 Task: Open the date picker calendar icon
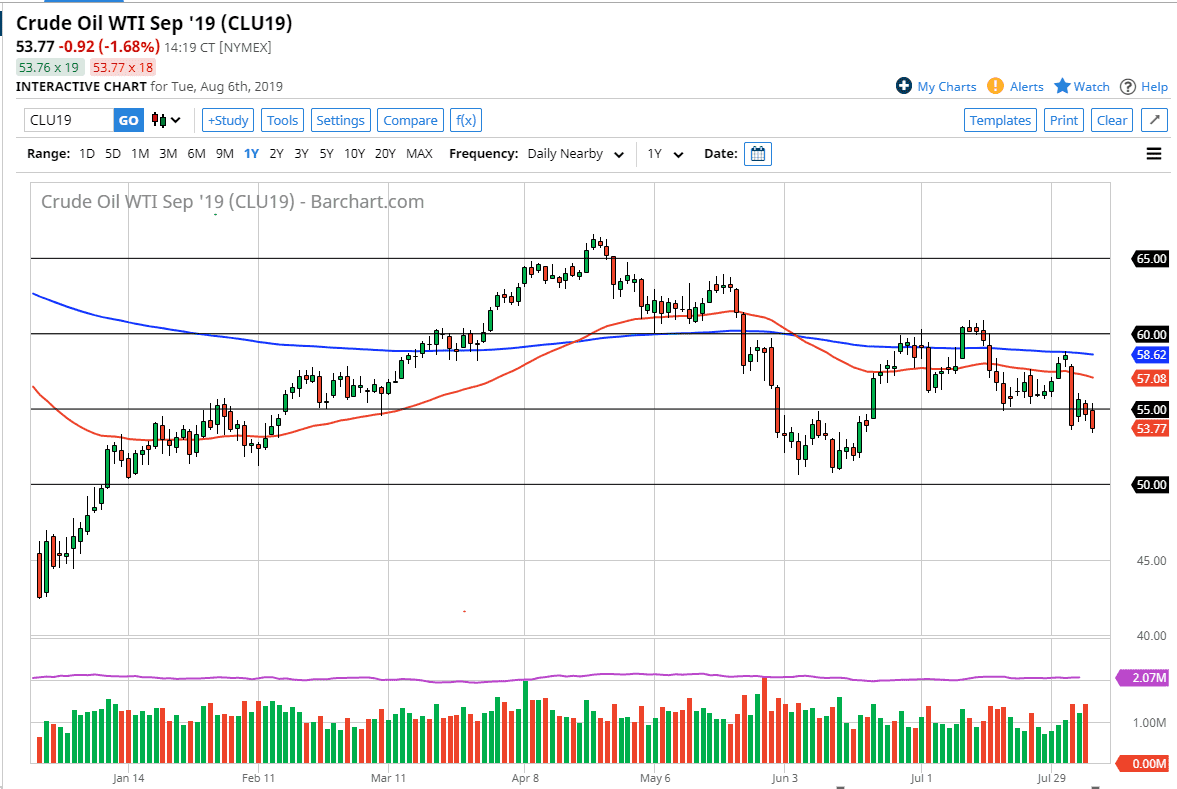[757, 153]
